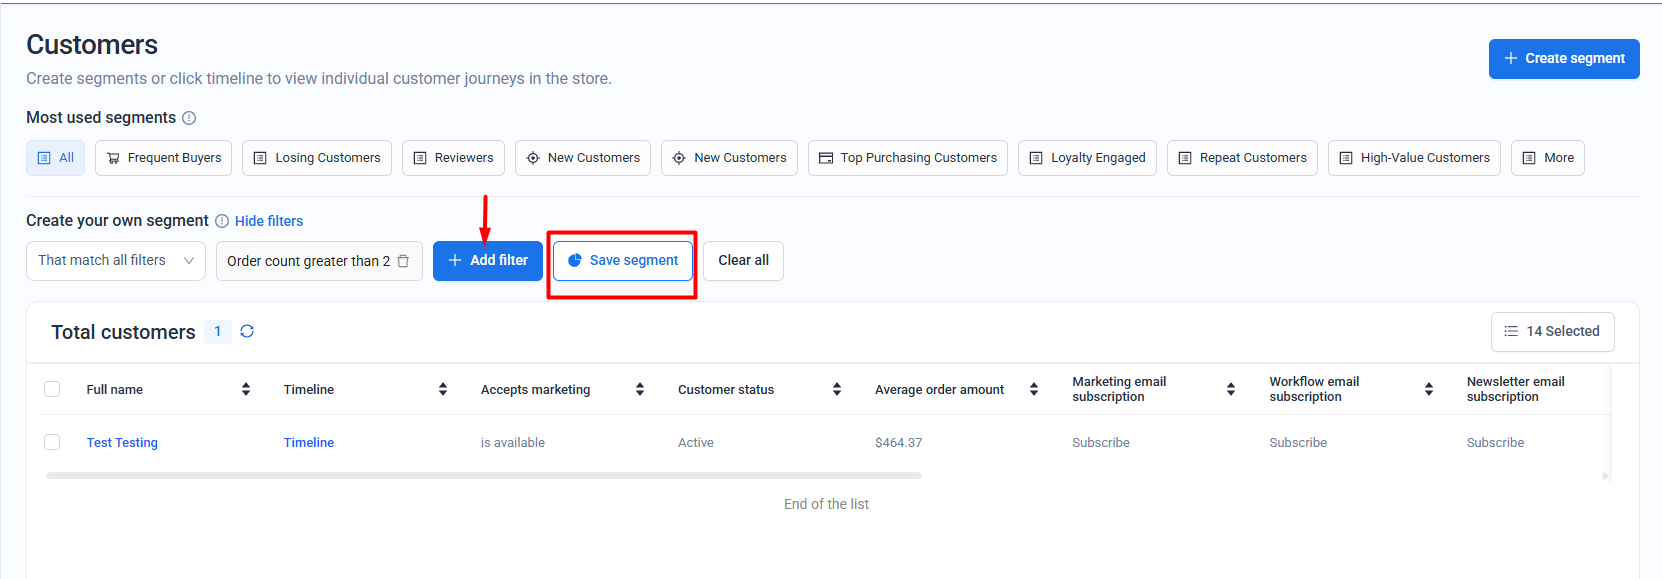The width and height of the screenshot is (1662, 579).
Task: Select the Frequent Buyers segment tab
Action: pos(164,158)
